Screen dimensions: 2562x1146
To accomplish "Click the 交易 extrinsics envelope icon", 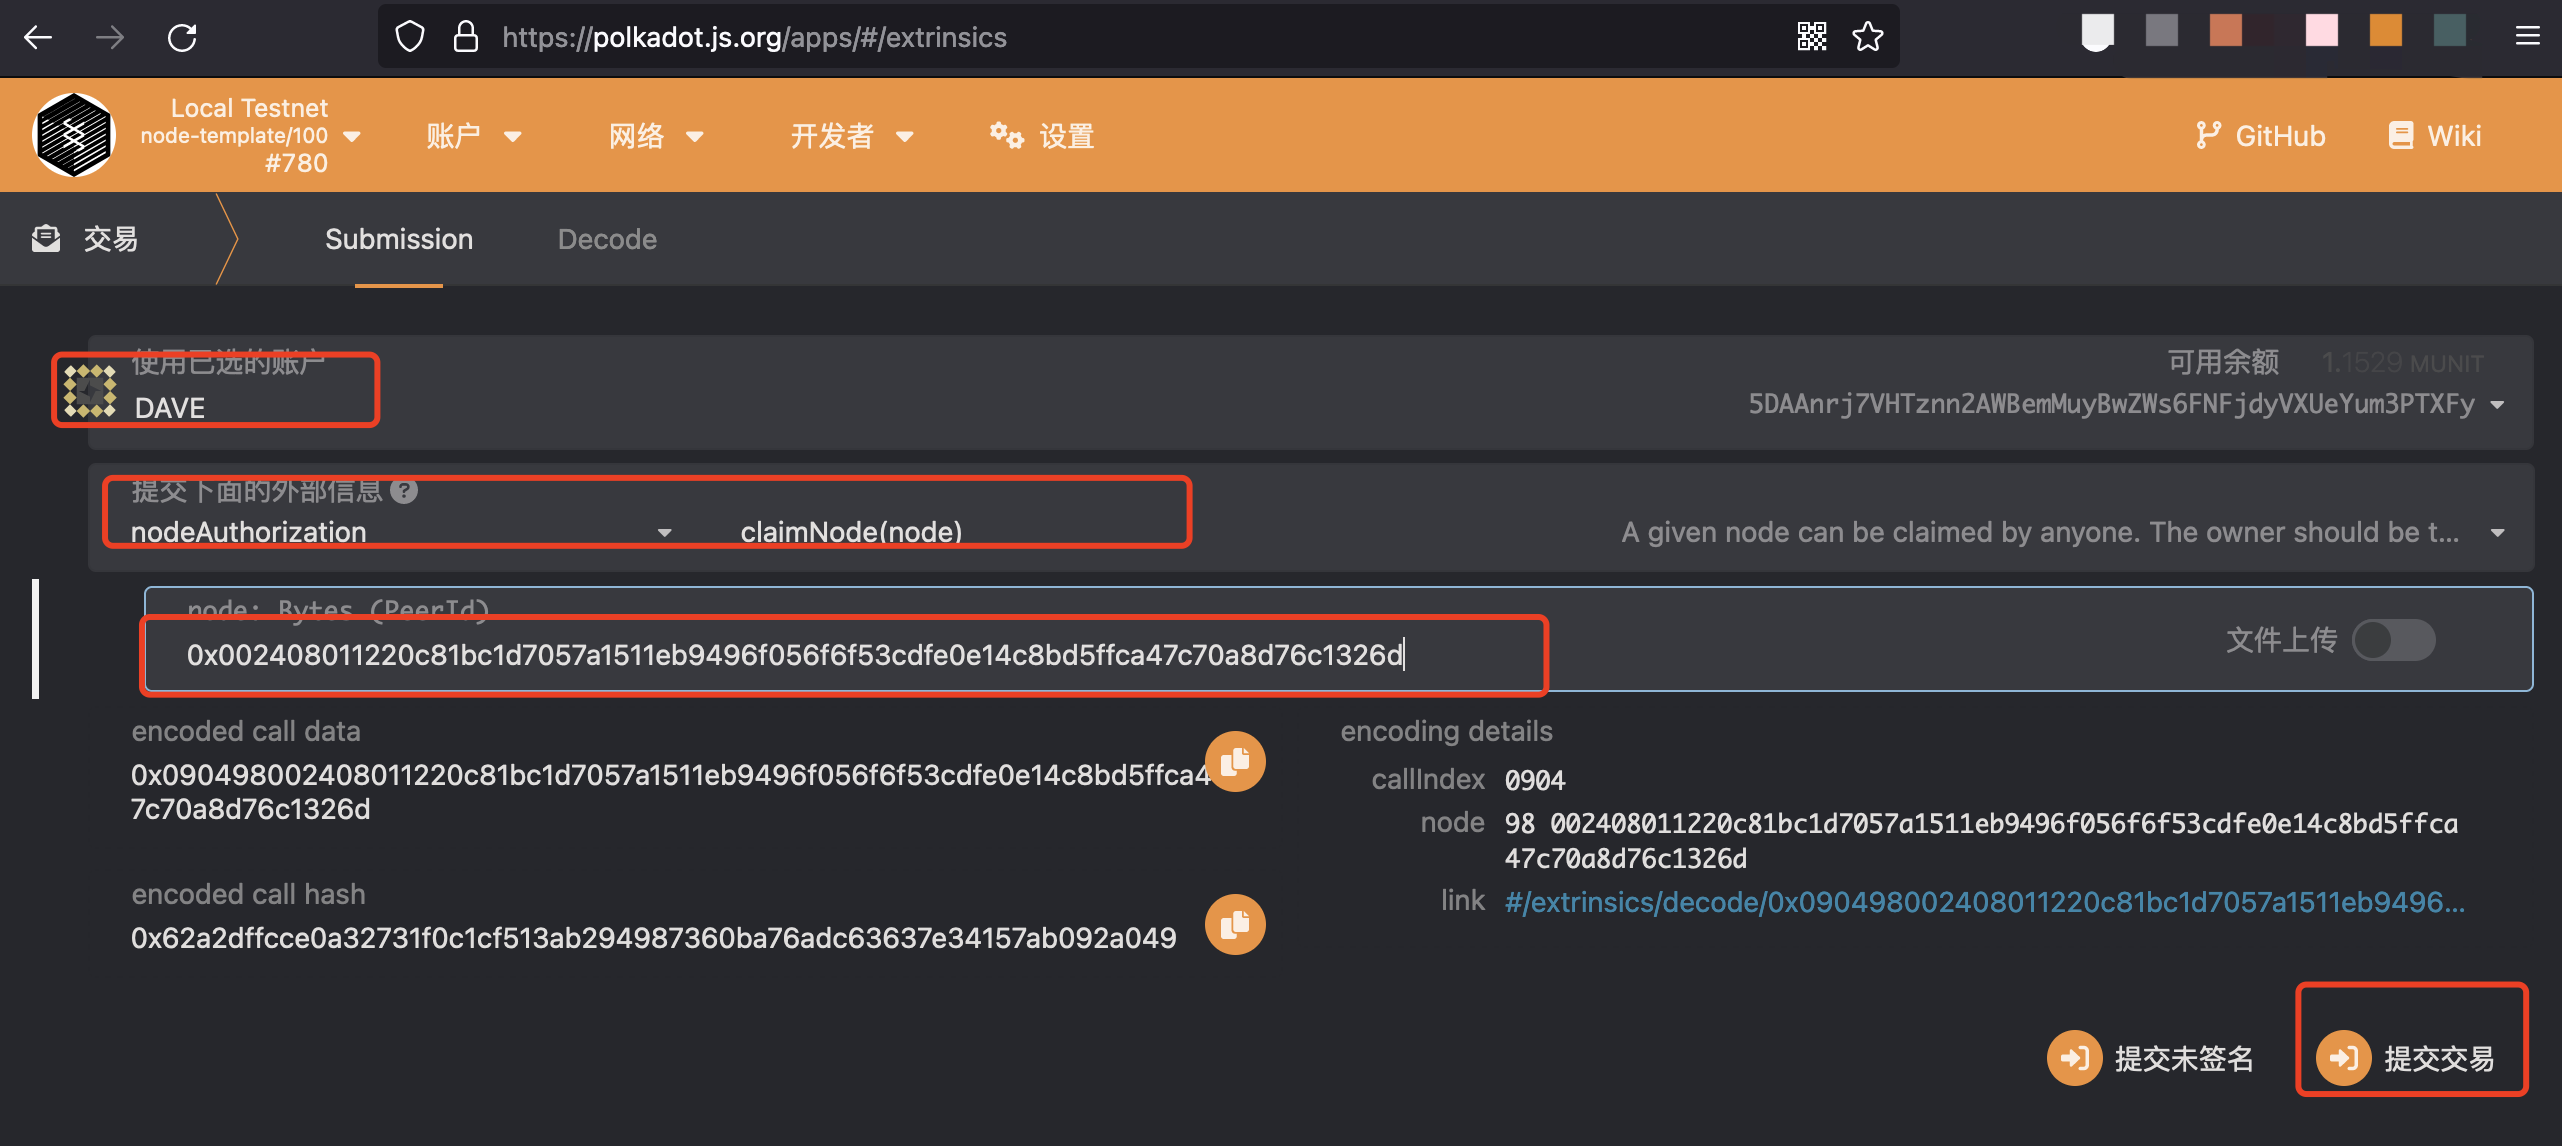I will 46,239.
